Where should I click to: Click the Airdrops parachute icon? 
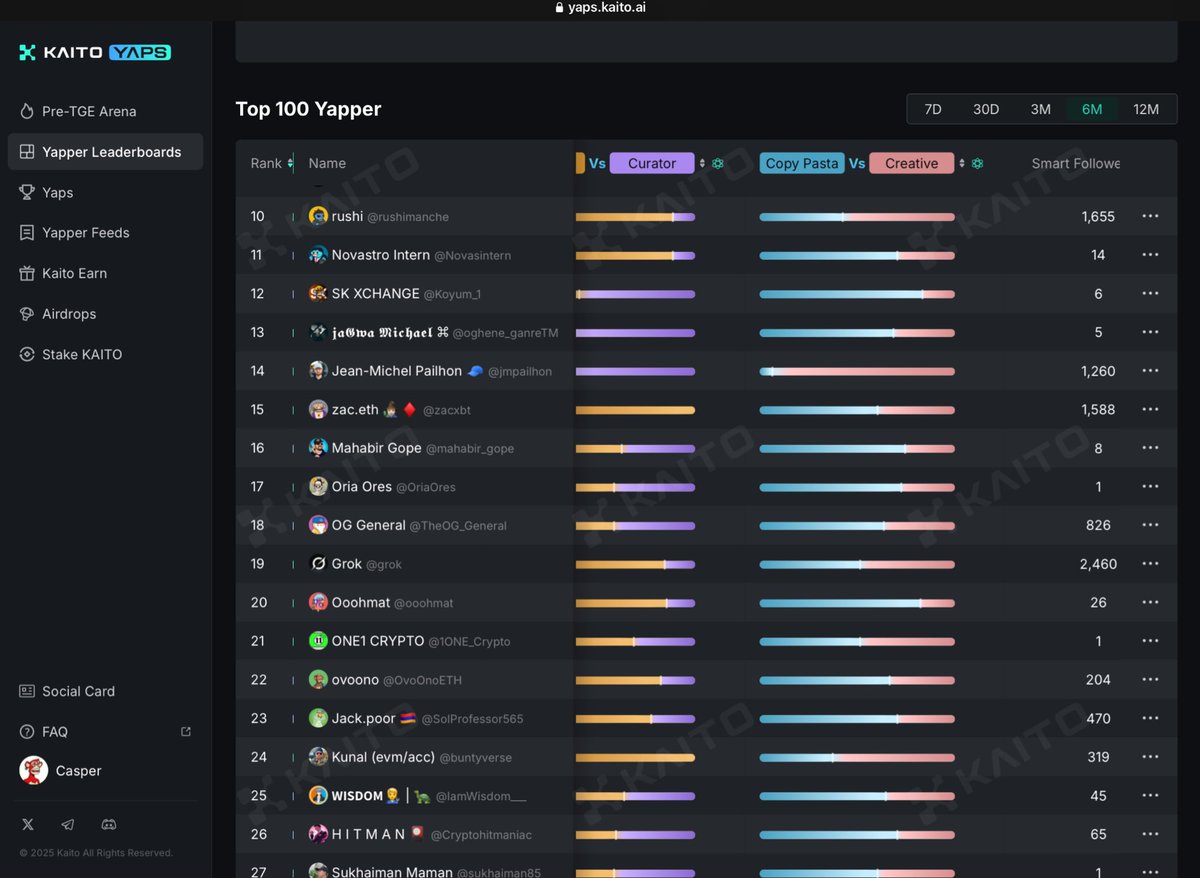tap(27, 314)
